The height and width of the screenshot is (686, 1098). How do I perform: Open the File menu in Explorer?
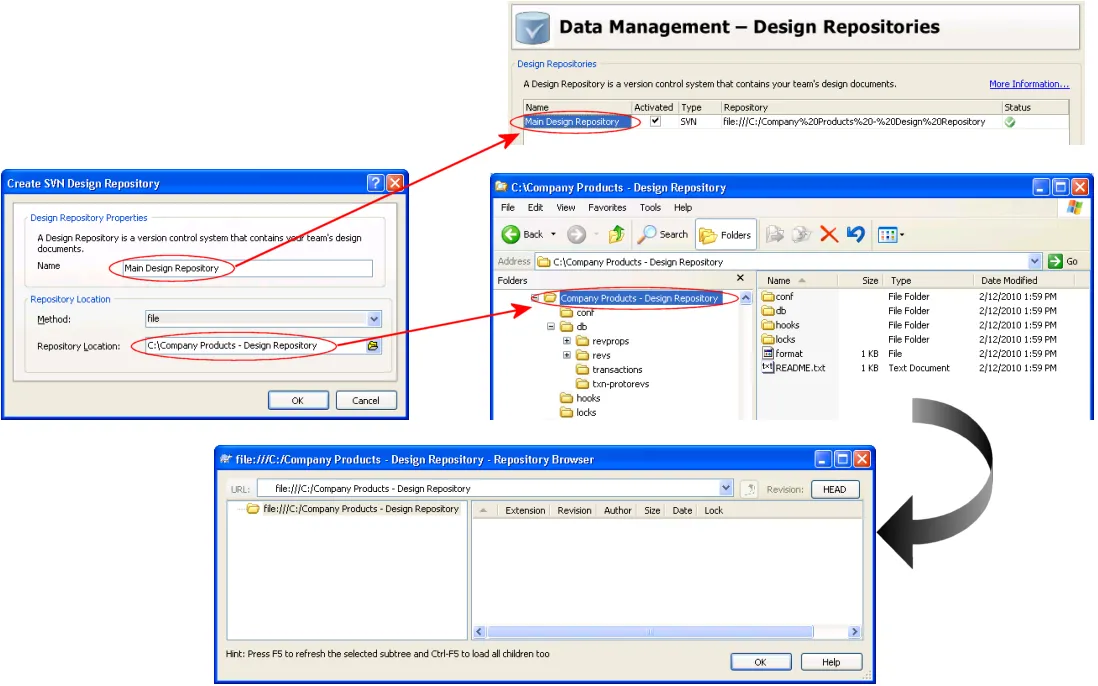[508, 208]
